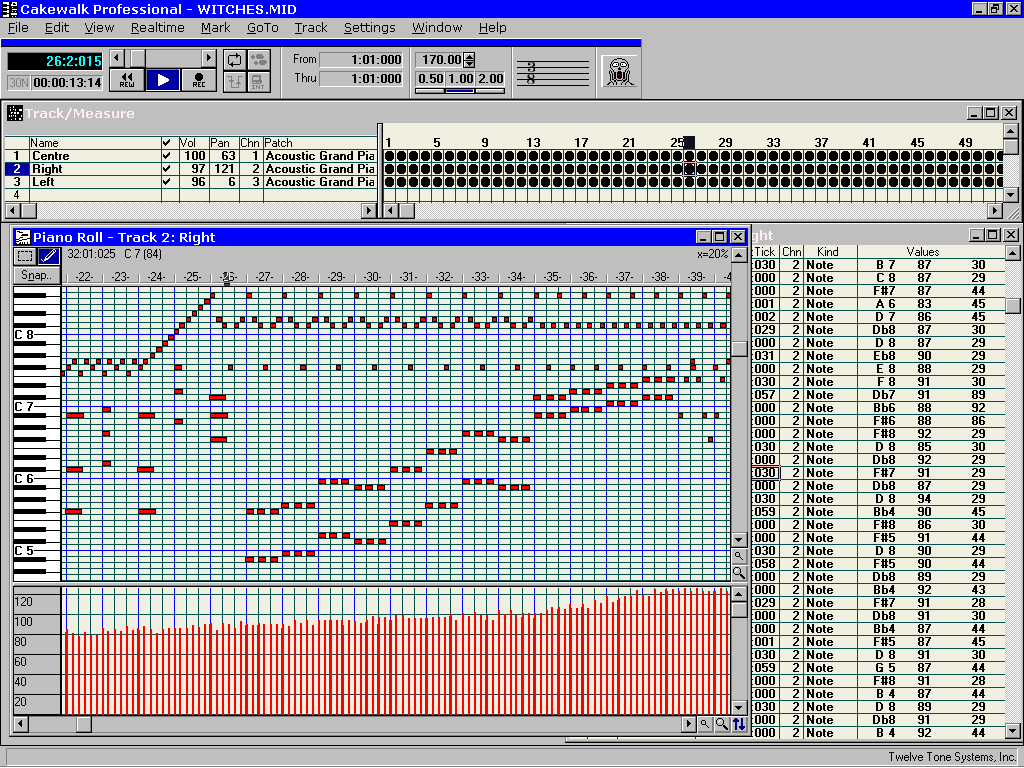Toggle mute checkbox for Left track
This screenshot has width=1024, height=768.
167,182
